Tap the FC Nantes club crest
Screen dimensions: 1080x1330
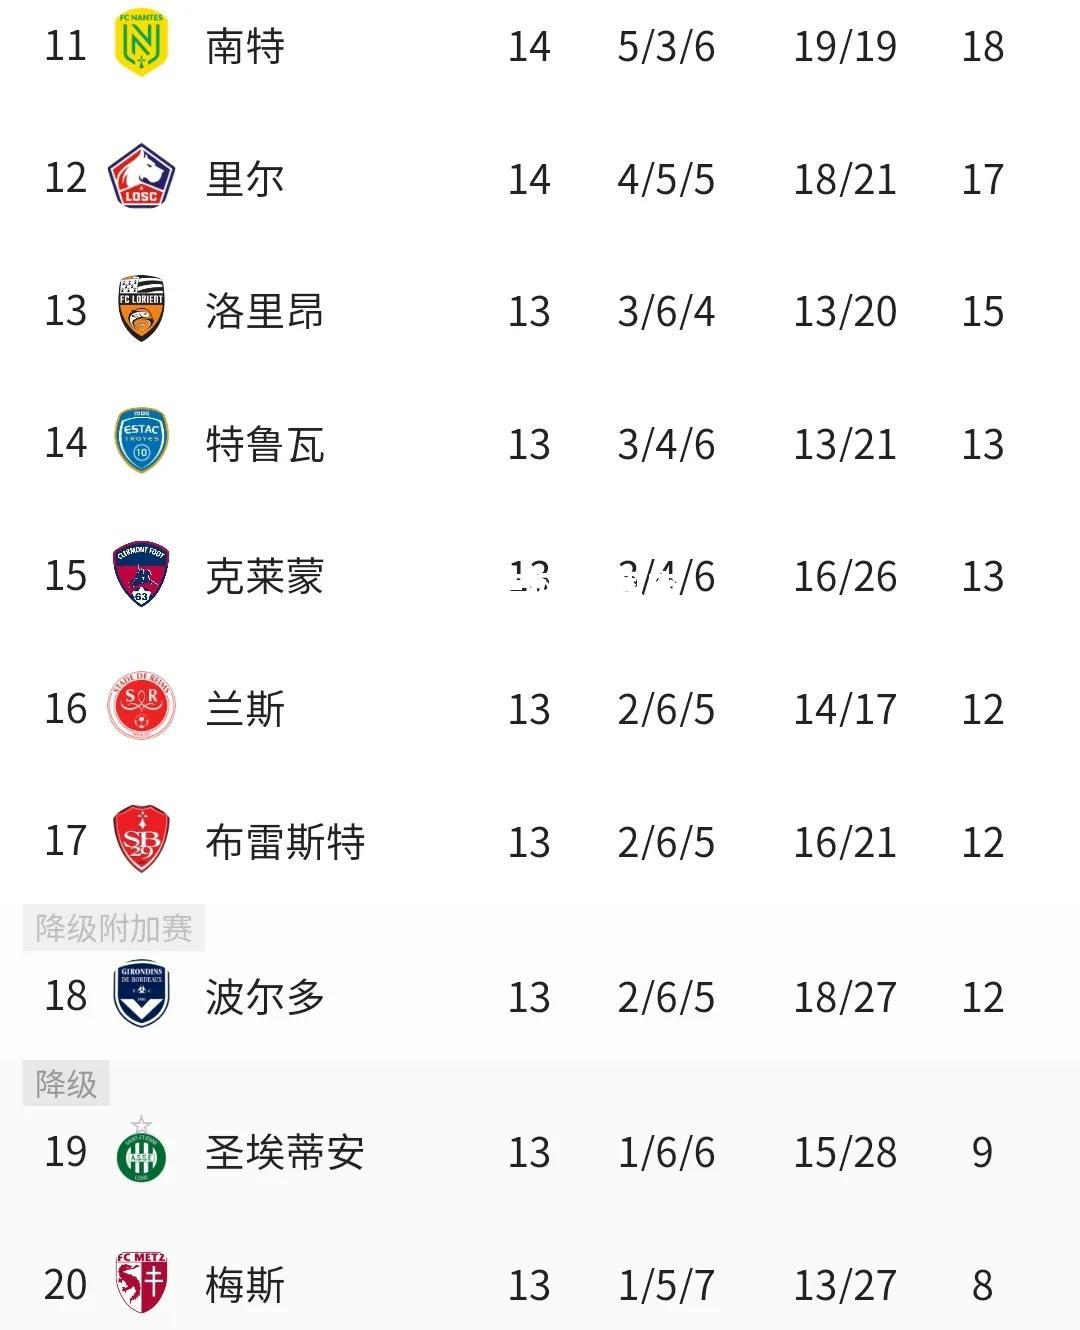pyautogui.click(x=141, y=45)
